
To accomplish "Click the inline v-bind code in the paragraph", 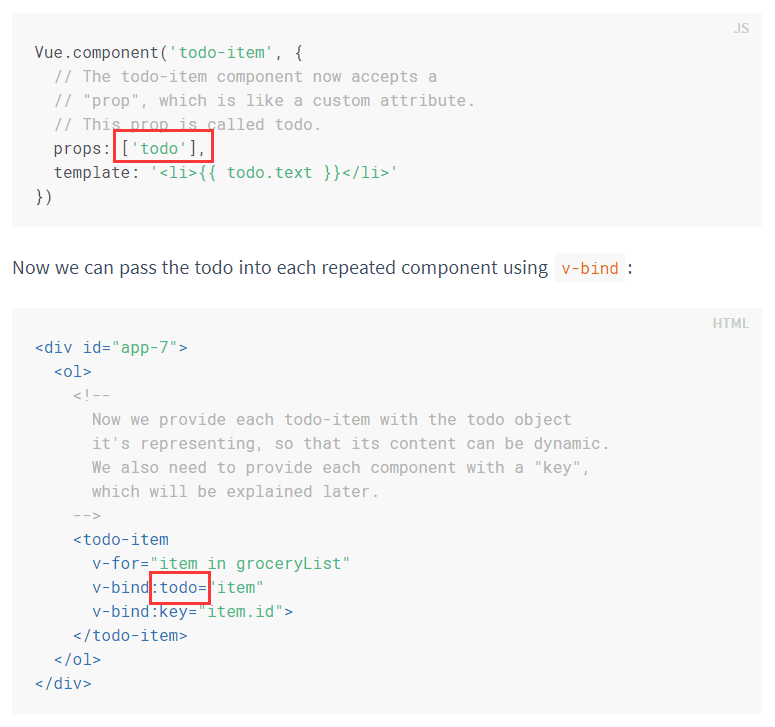I will [589, 268].
